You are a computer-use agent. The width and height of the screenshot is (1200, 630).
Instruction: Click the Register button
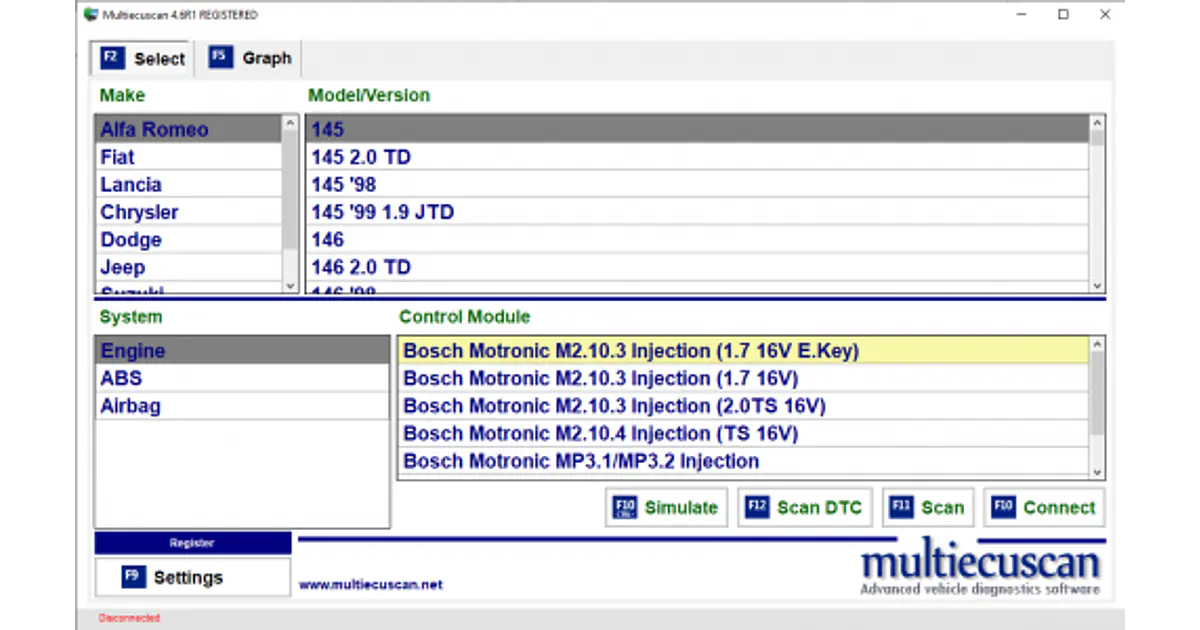click(193, 543)
